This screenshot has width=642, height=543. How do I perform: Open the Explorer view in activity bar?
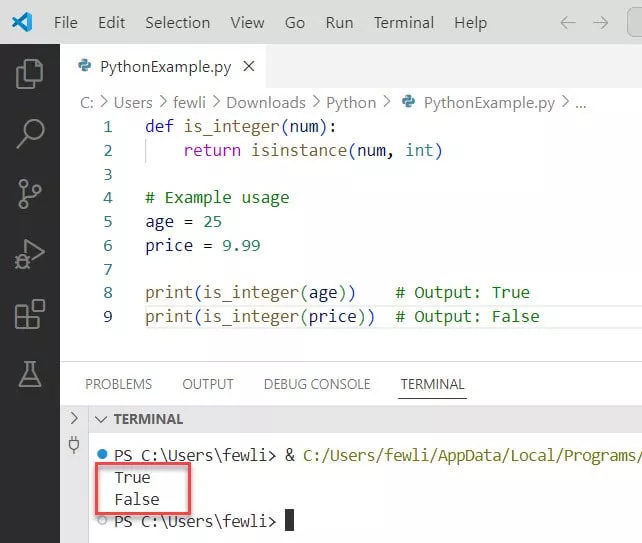[30, 74]
